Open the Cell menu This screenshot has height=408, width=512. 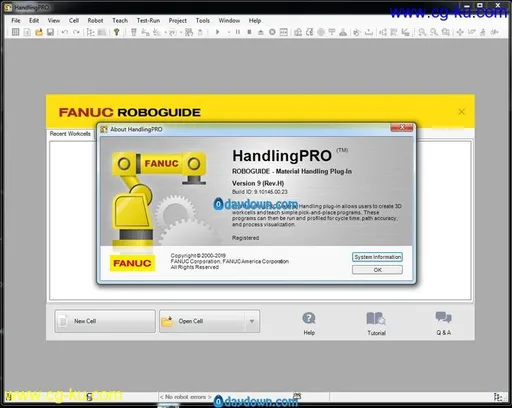point(74,20)
